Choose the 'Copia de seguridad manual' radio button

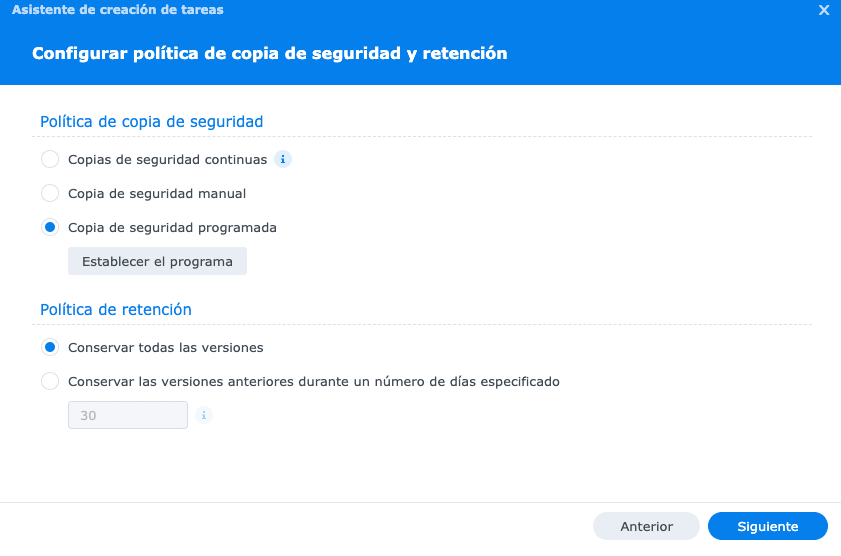tap(50, 193)
